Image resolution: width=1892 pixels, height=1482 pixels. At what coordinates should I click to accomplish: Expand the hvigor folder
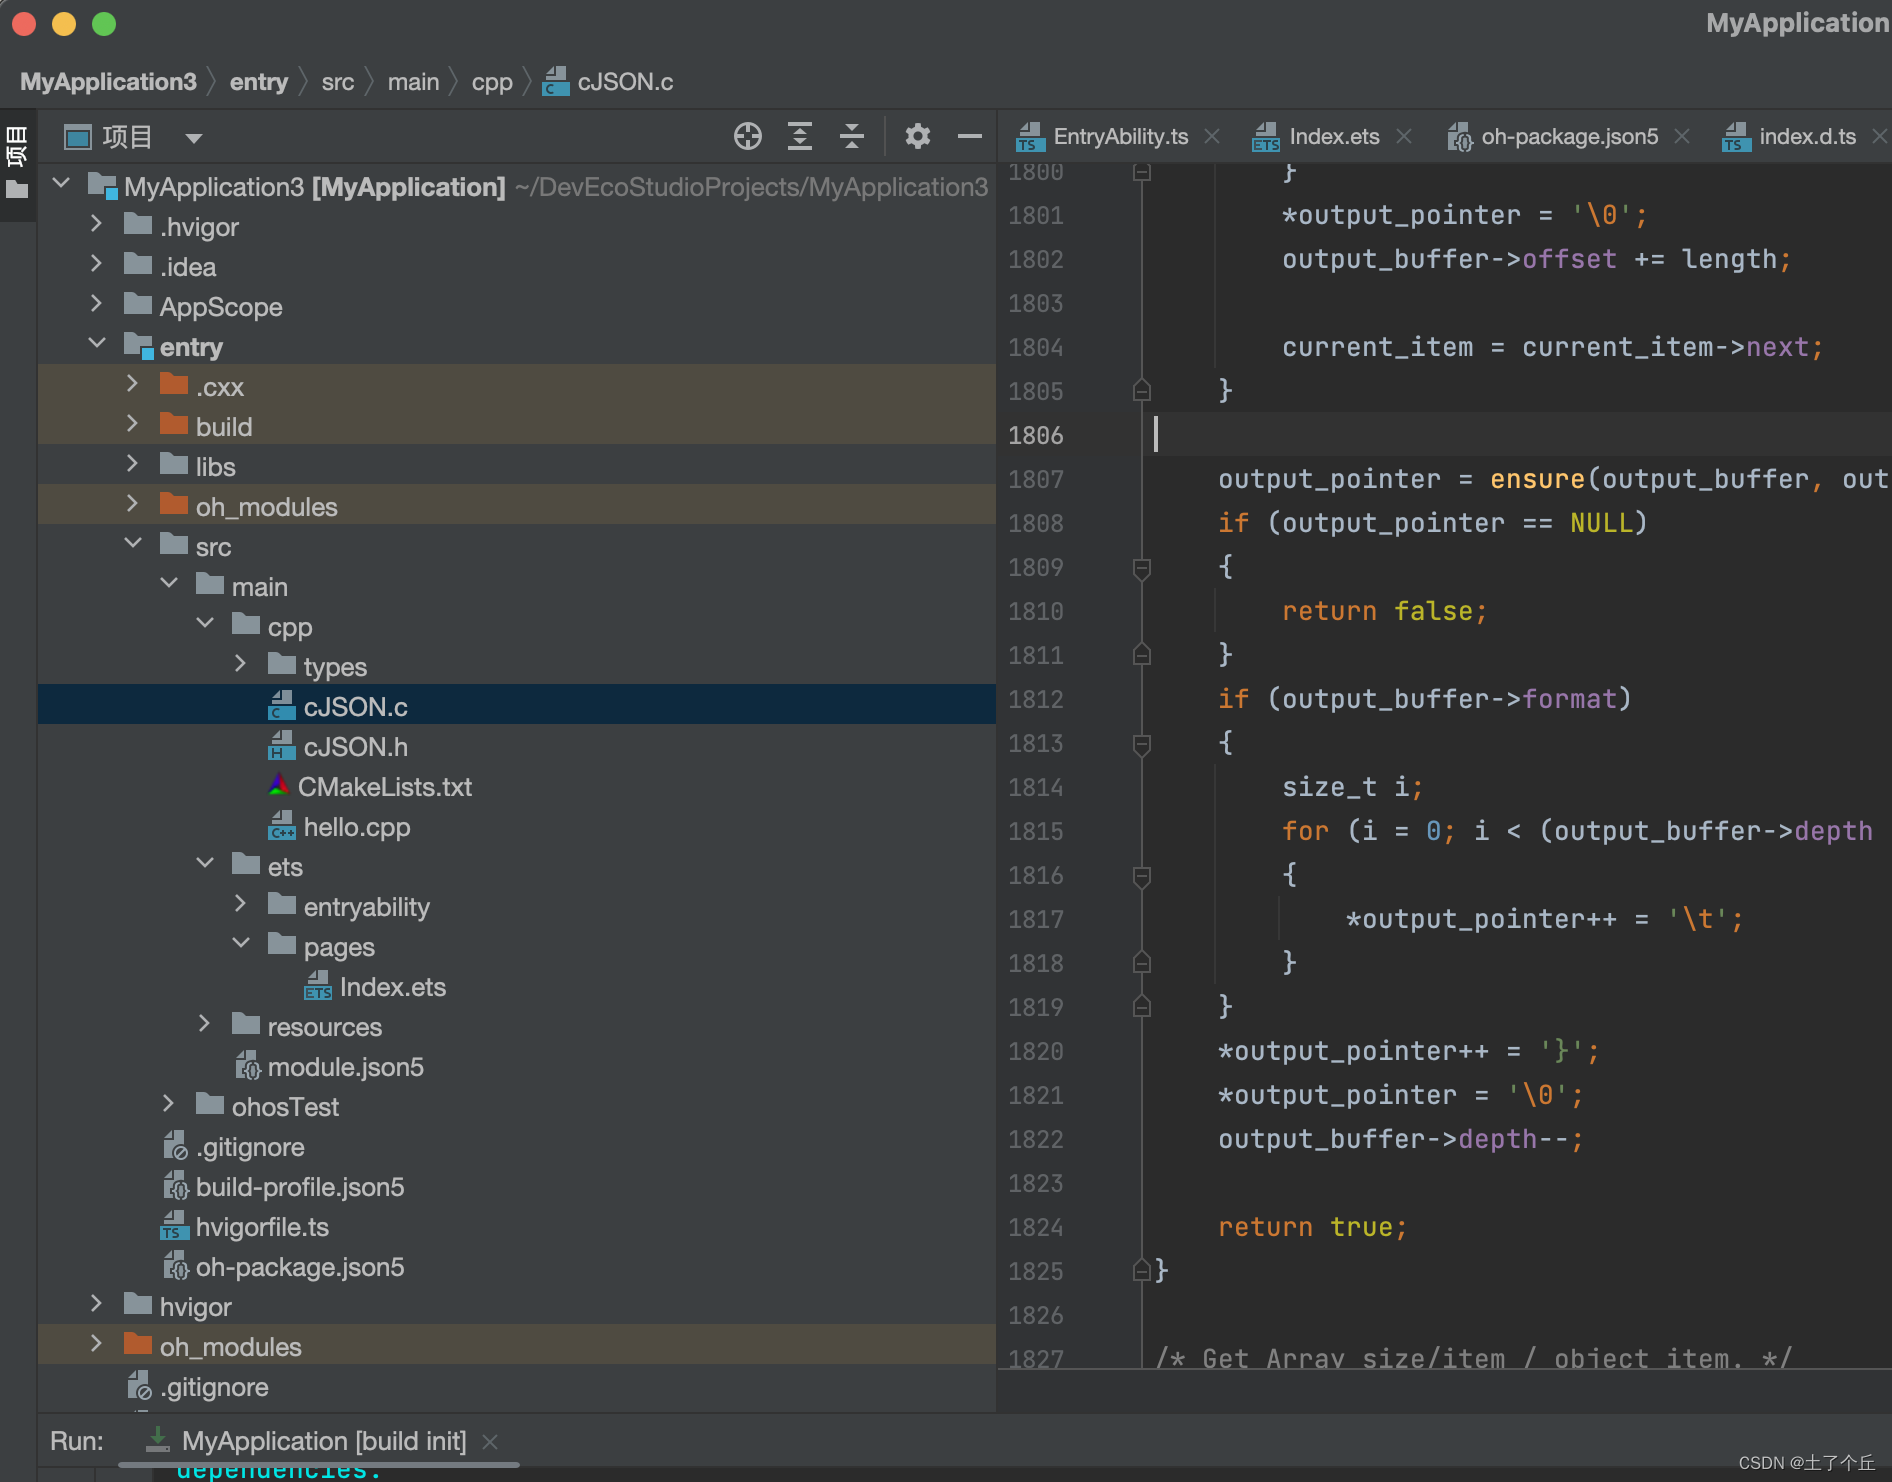(96, 1304)
